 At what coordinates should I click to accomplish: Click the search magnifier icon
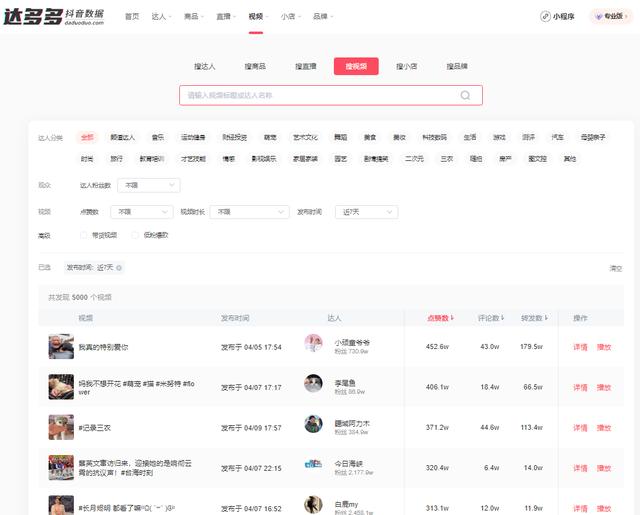(x=465, y=95)
